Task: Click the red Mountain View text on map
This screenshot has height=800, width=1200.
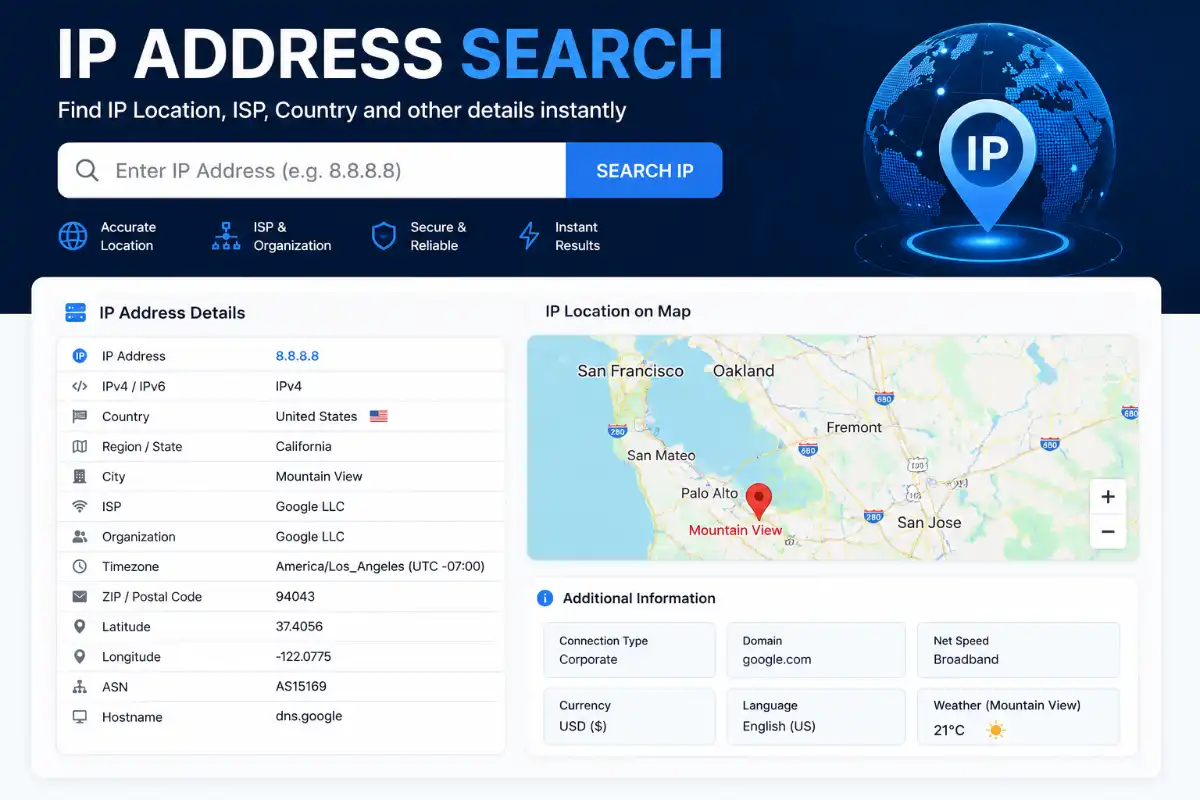Action: [735, 530]
